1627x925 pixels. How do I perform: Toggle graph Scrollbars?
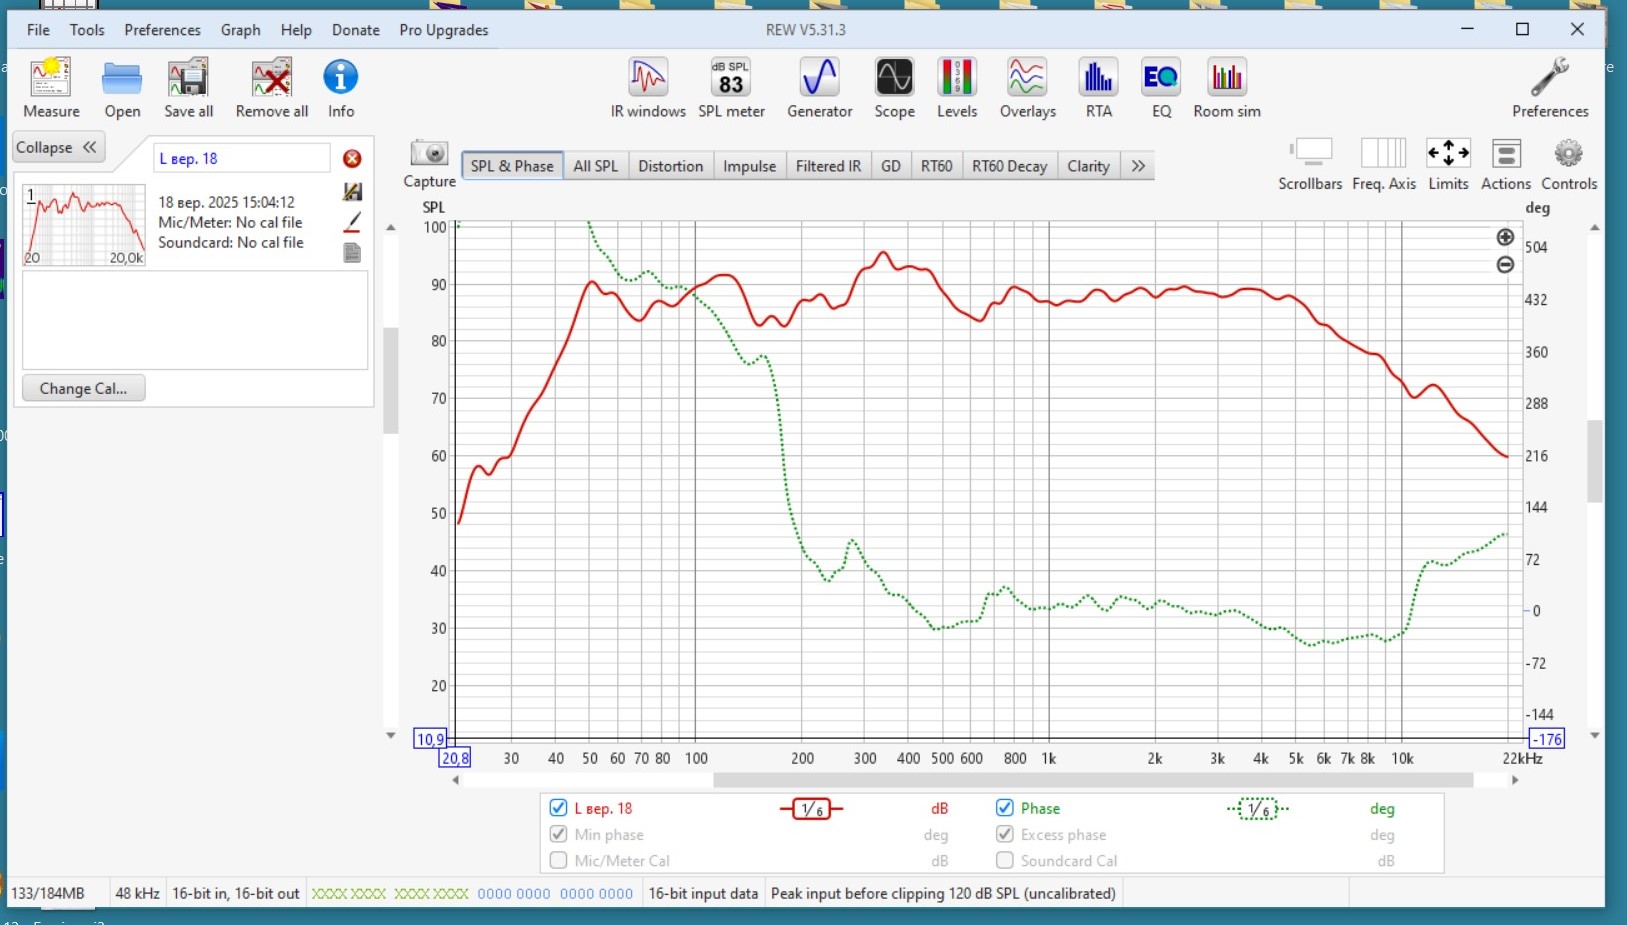[1310, 164]
